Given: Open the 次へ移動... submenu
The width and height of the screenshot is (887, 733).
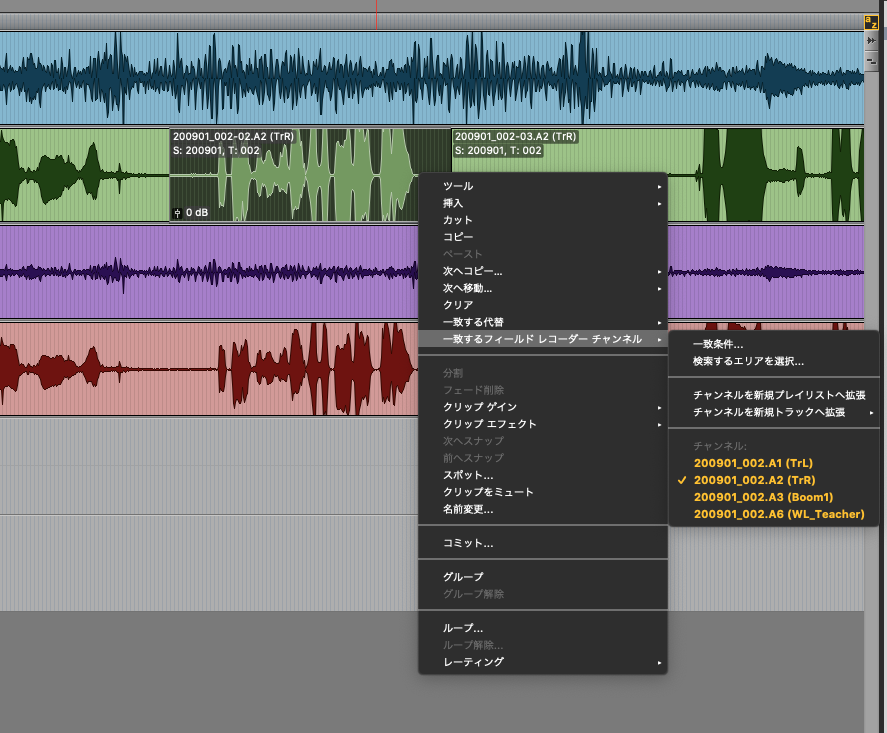Looking at the screenshot, I should (543, 288).
